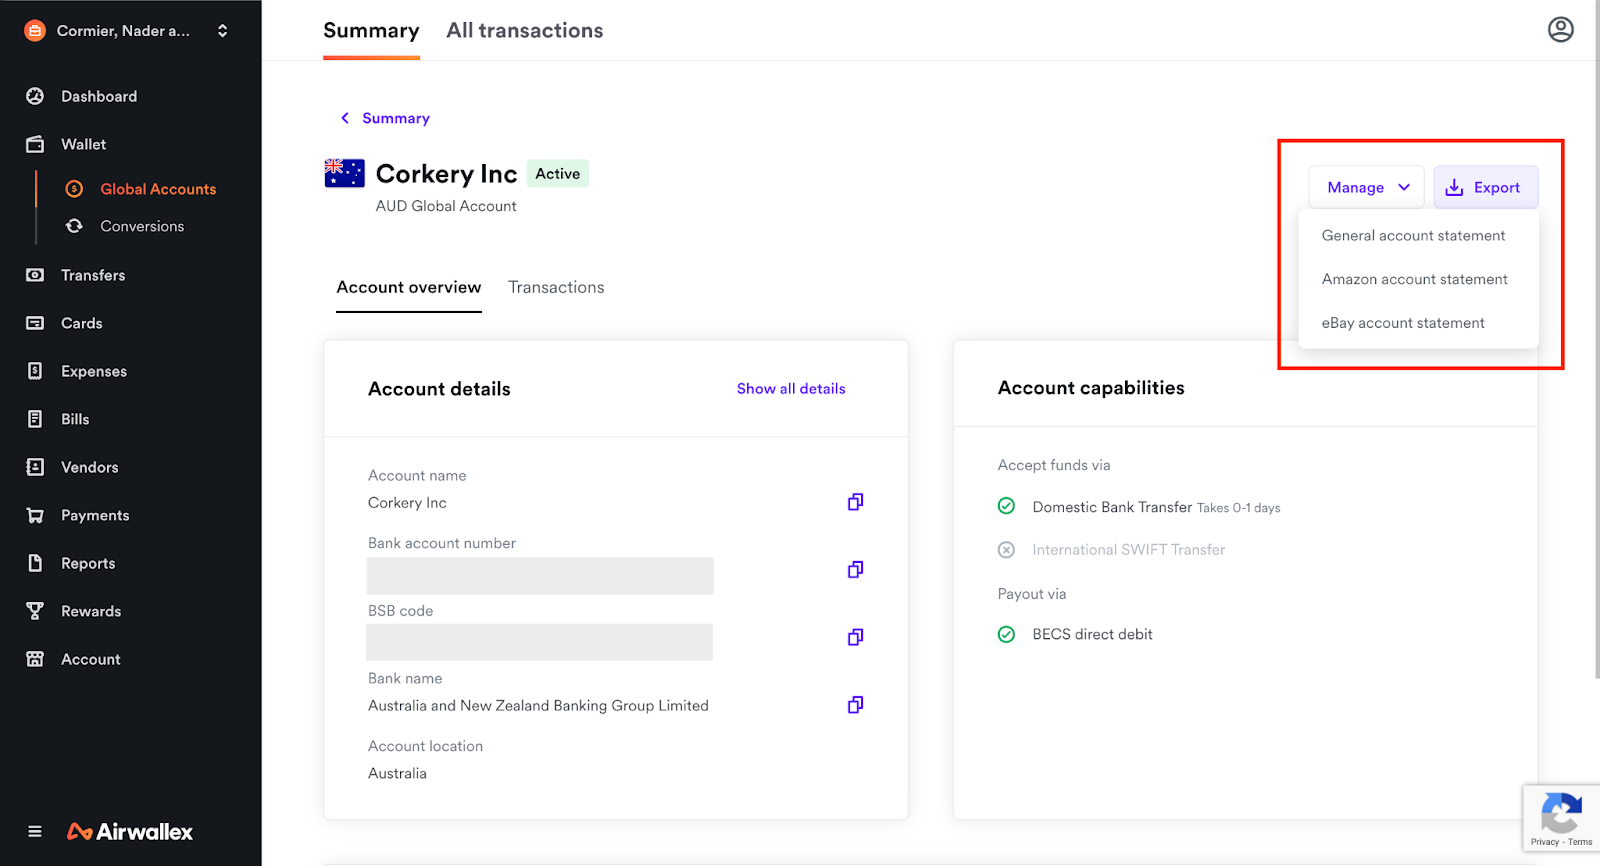Collapse sidebar with the hamburger icon

click(35, 831)
